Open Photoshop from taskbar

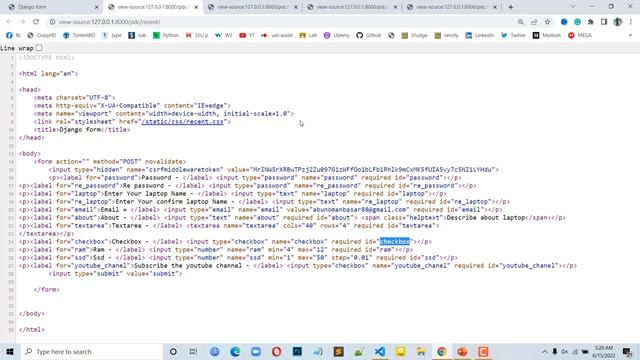[297, 351]
